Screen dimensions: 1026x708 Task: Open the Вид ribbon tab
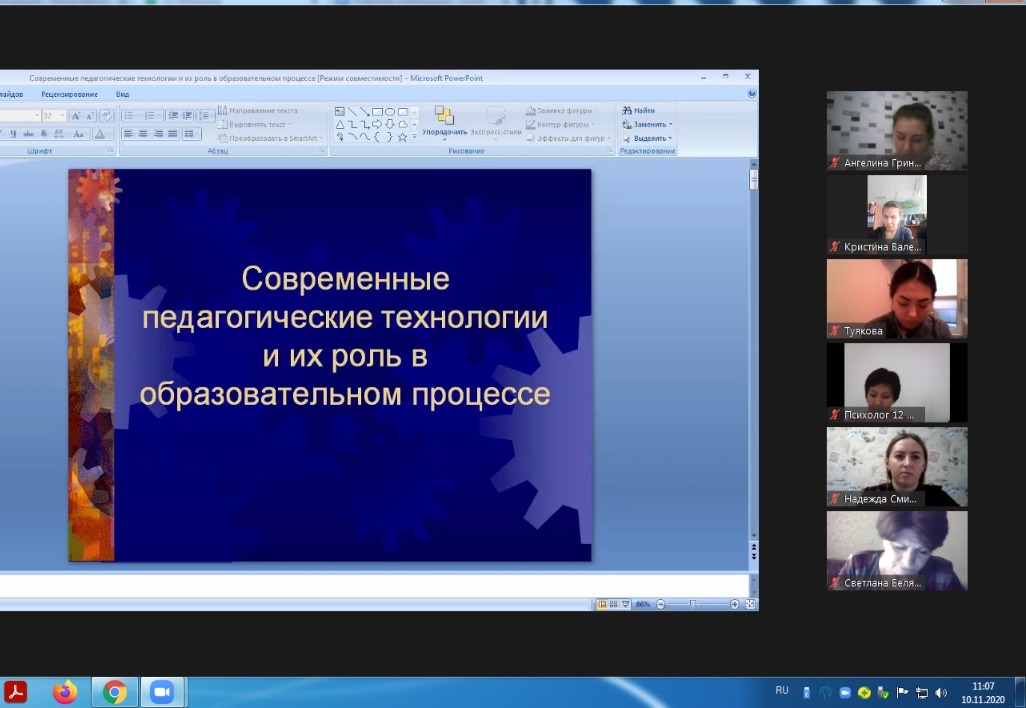[x=122, y=94]
